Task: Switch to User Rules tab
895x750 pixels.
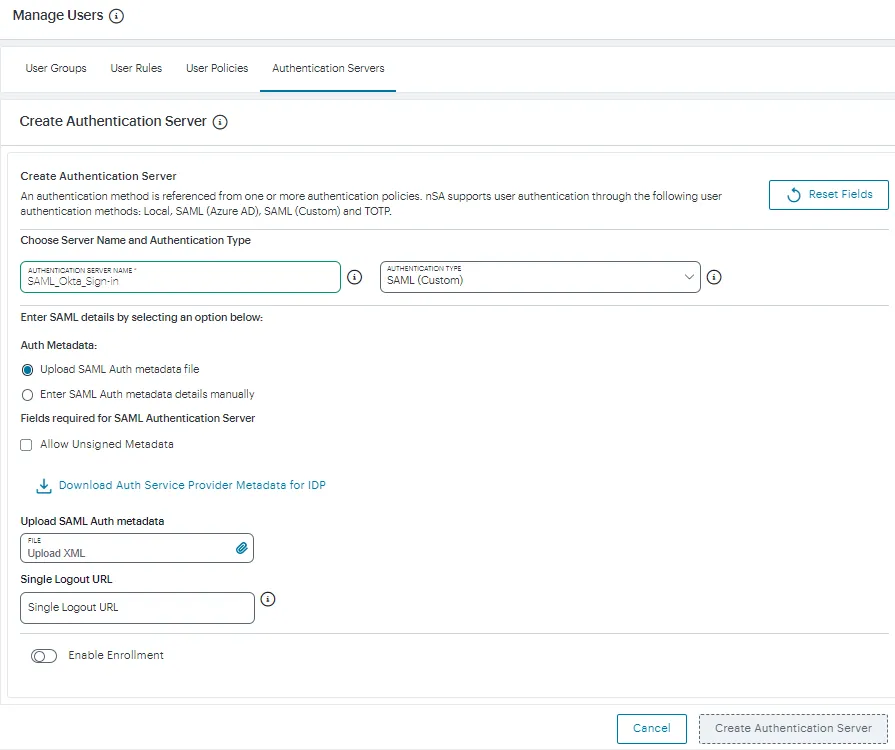Action: pos(136,68)
